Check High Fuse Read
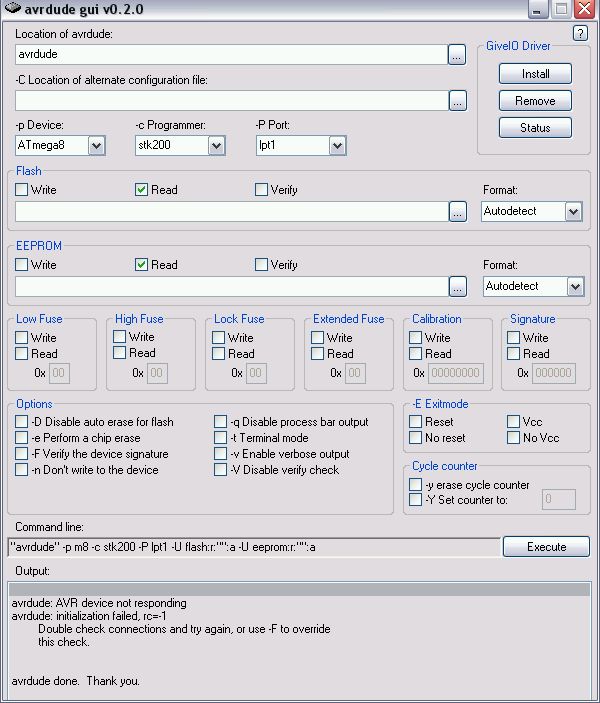 click(x=119, y=352)
